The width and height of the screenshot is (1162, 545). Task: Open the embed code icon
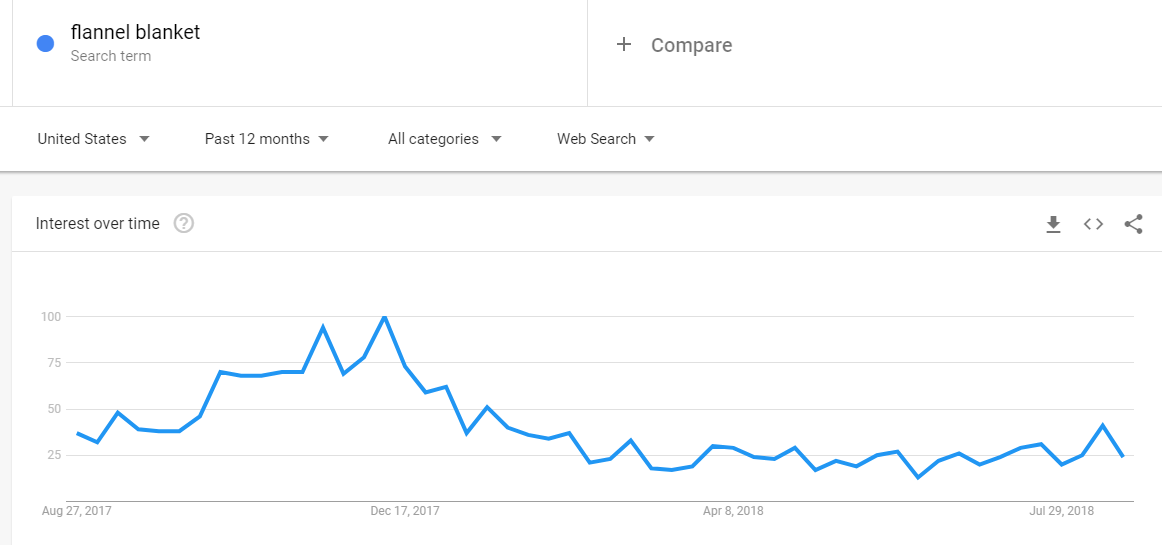tap(1093, 224)
